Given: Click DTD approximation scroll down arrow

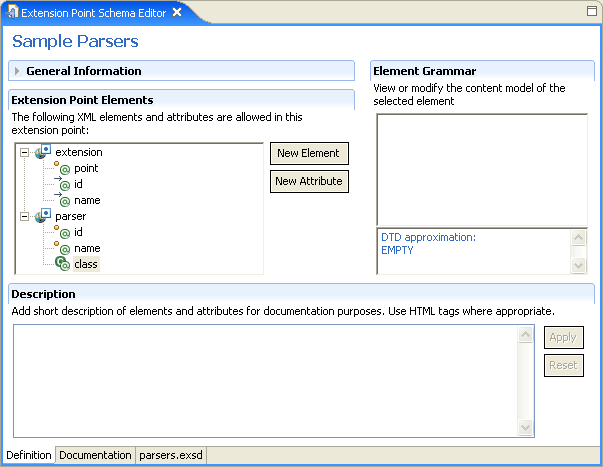Looking at the screenshot, I should 578,265.
